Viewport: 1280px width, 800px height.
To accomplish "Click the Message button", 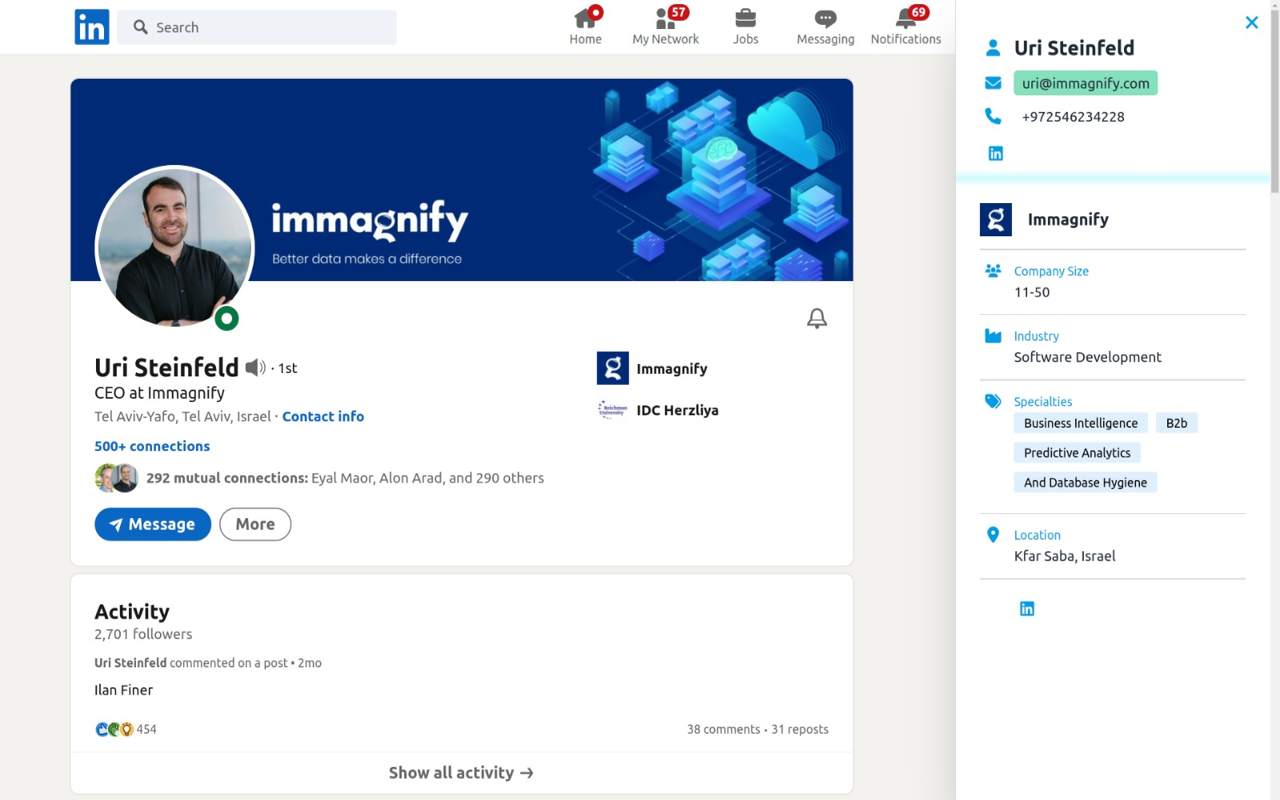I will pyautogui.click(x=152, y=524).
